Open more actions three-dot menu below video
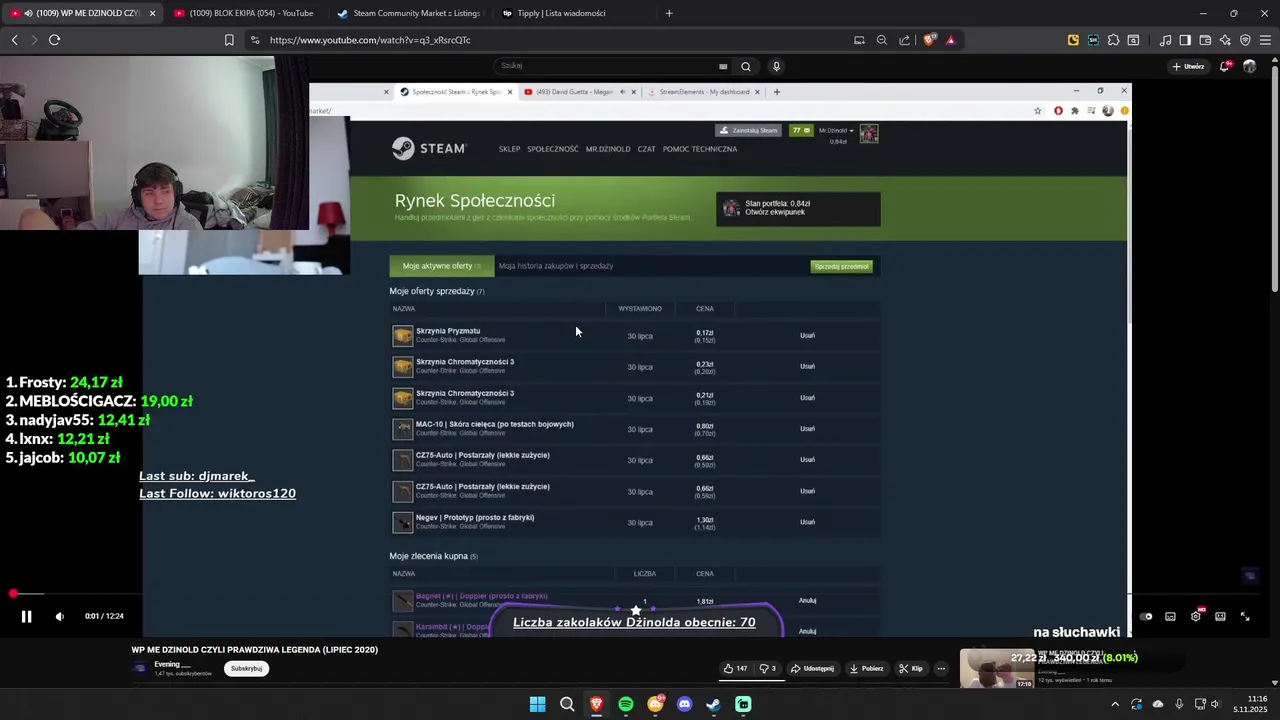 click(941, 669)
